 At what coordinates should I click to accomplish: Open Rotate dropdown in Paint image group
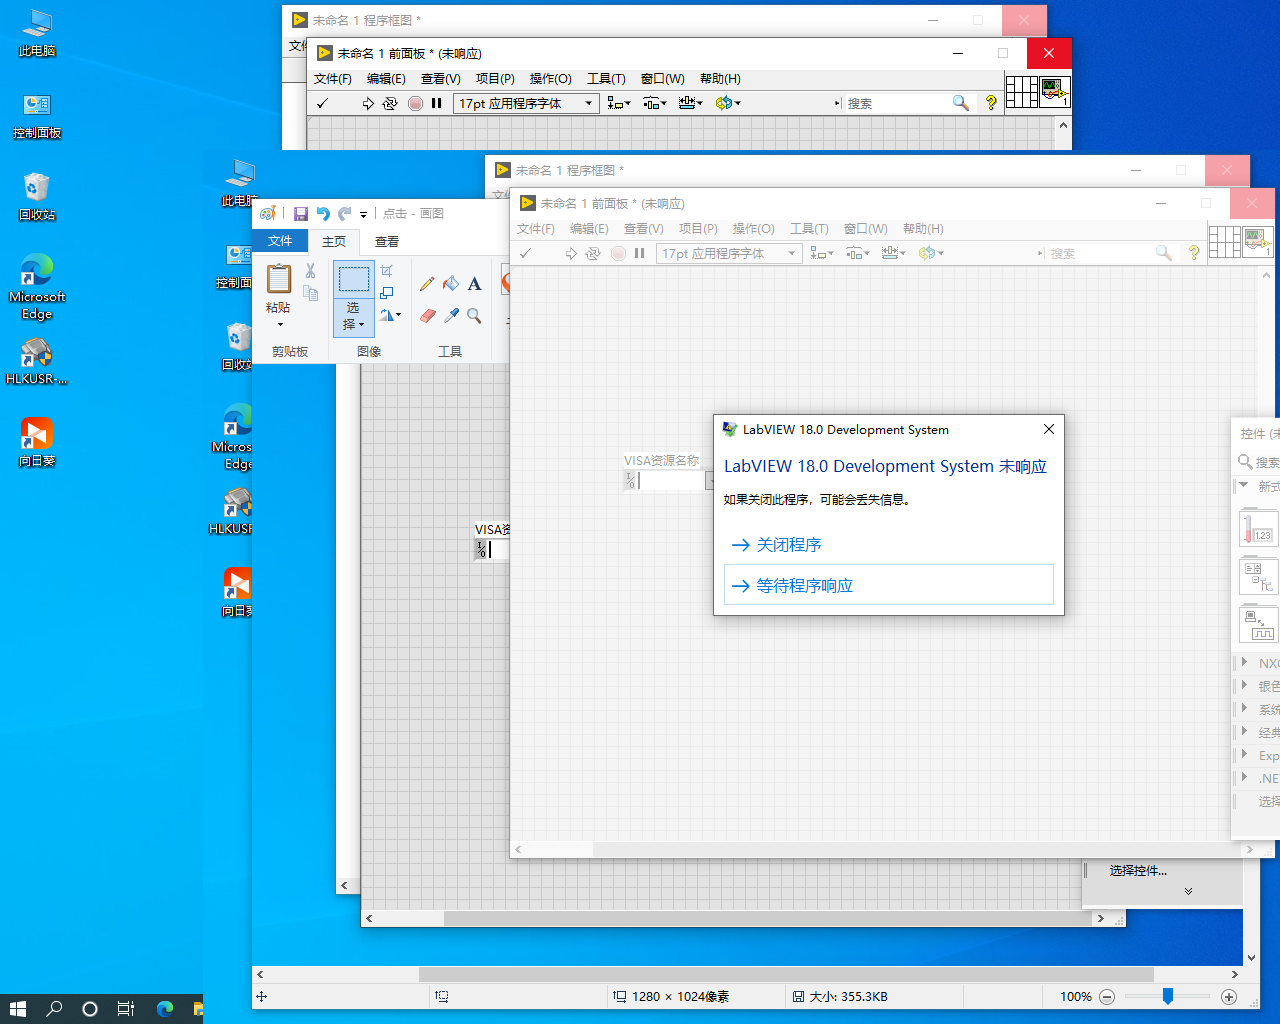coord(390,315)
